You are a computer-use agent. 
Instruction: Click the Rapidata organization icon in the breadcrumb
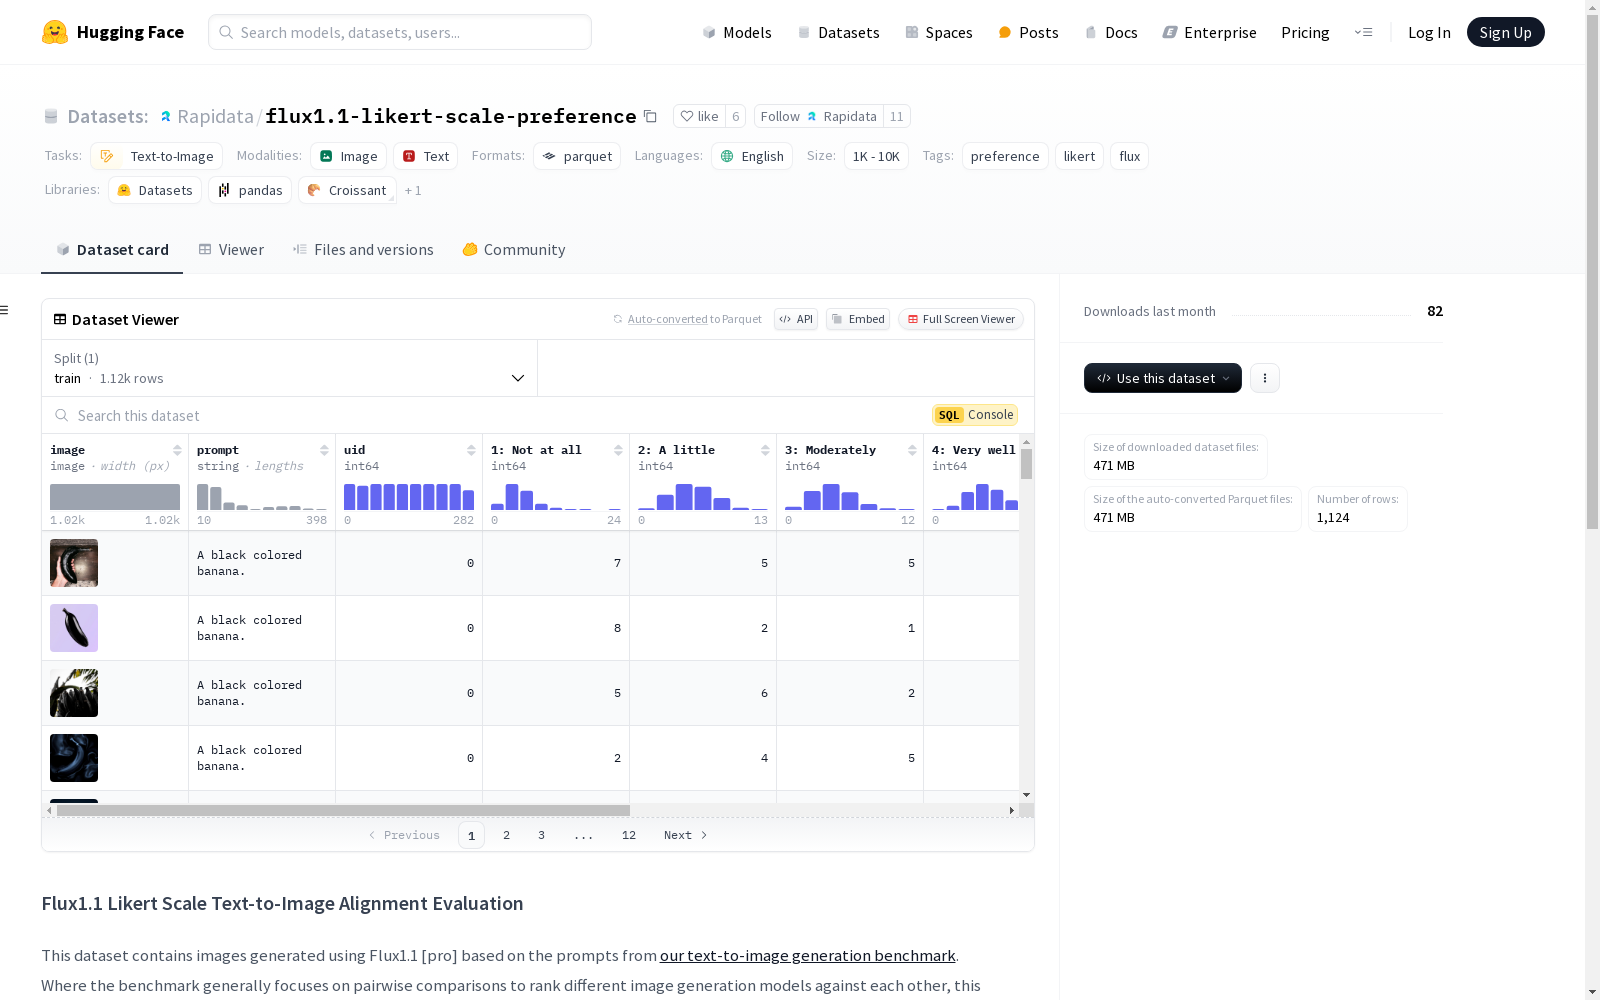(166, 116)
